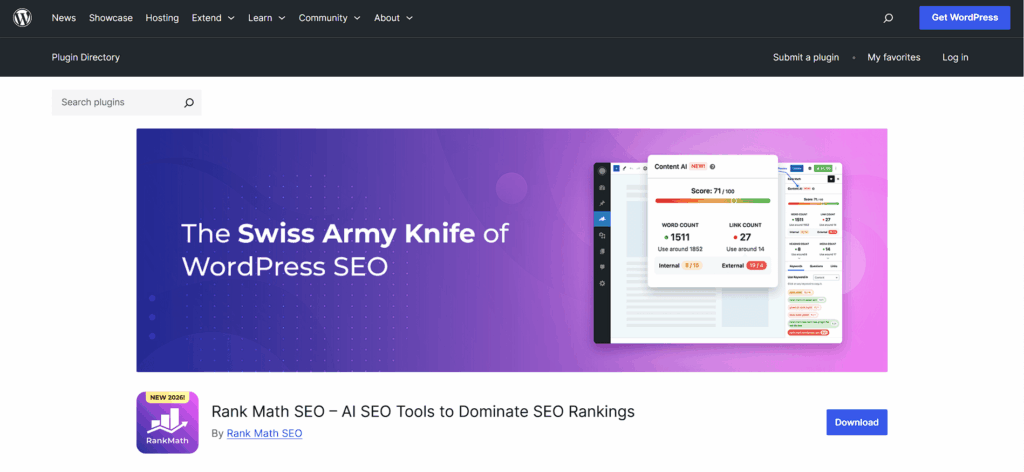Go to the Showcase page
Image resolution: width=1024 pixels, height=472 pixels.
110,18
